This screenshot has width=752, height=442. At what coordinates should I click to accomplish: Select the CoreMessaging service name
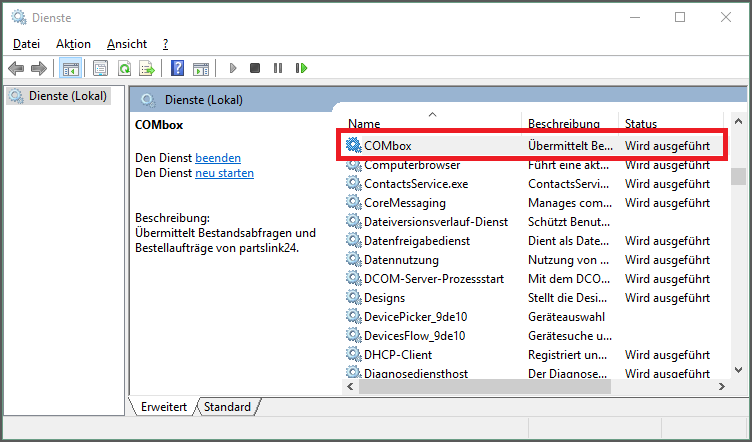click(x=405, y=203)
